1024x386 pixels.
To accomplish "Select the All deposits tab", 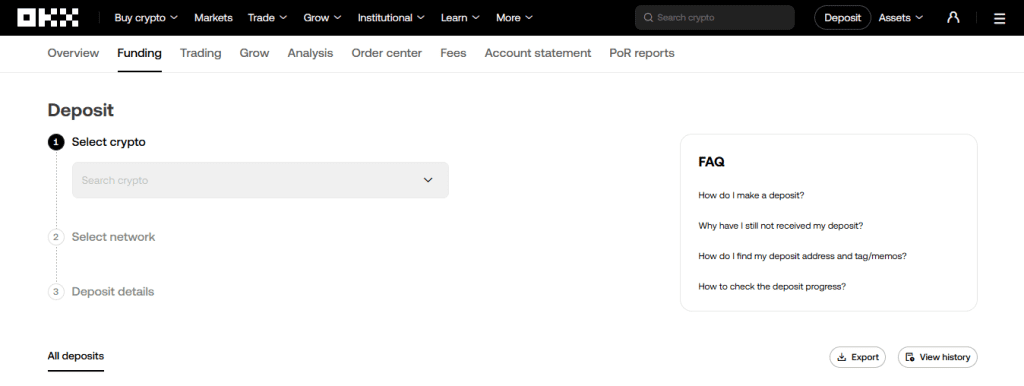I will 76,356.
